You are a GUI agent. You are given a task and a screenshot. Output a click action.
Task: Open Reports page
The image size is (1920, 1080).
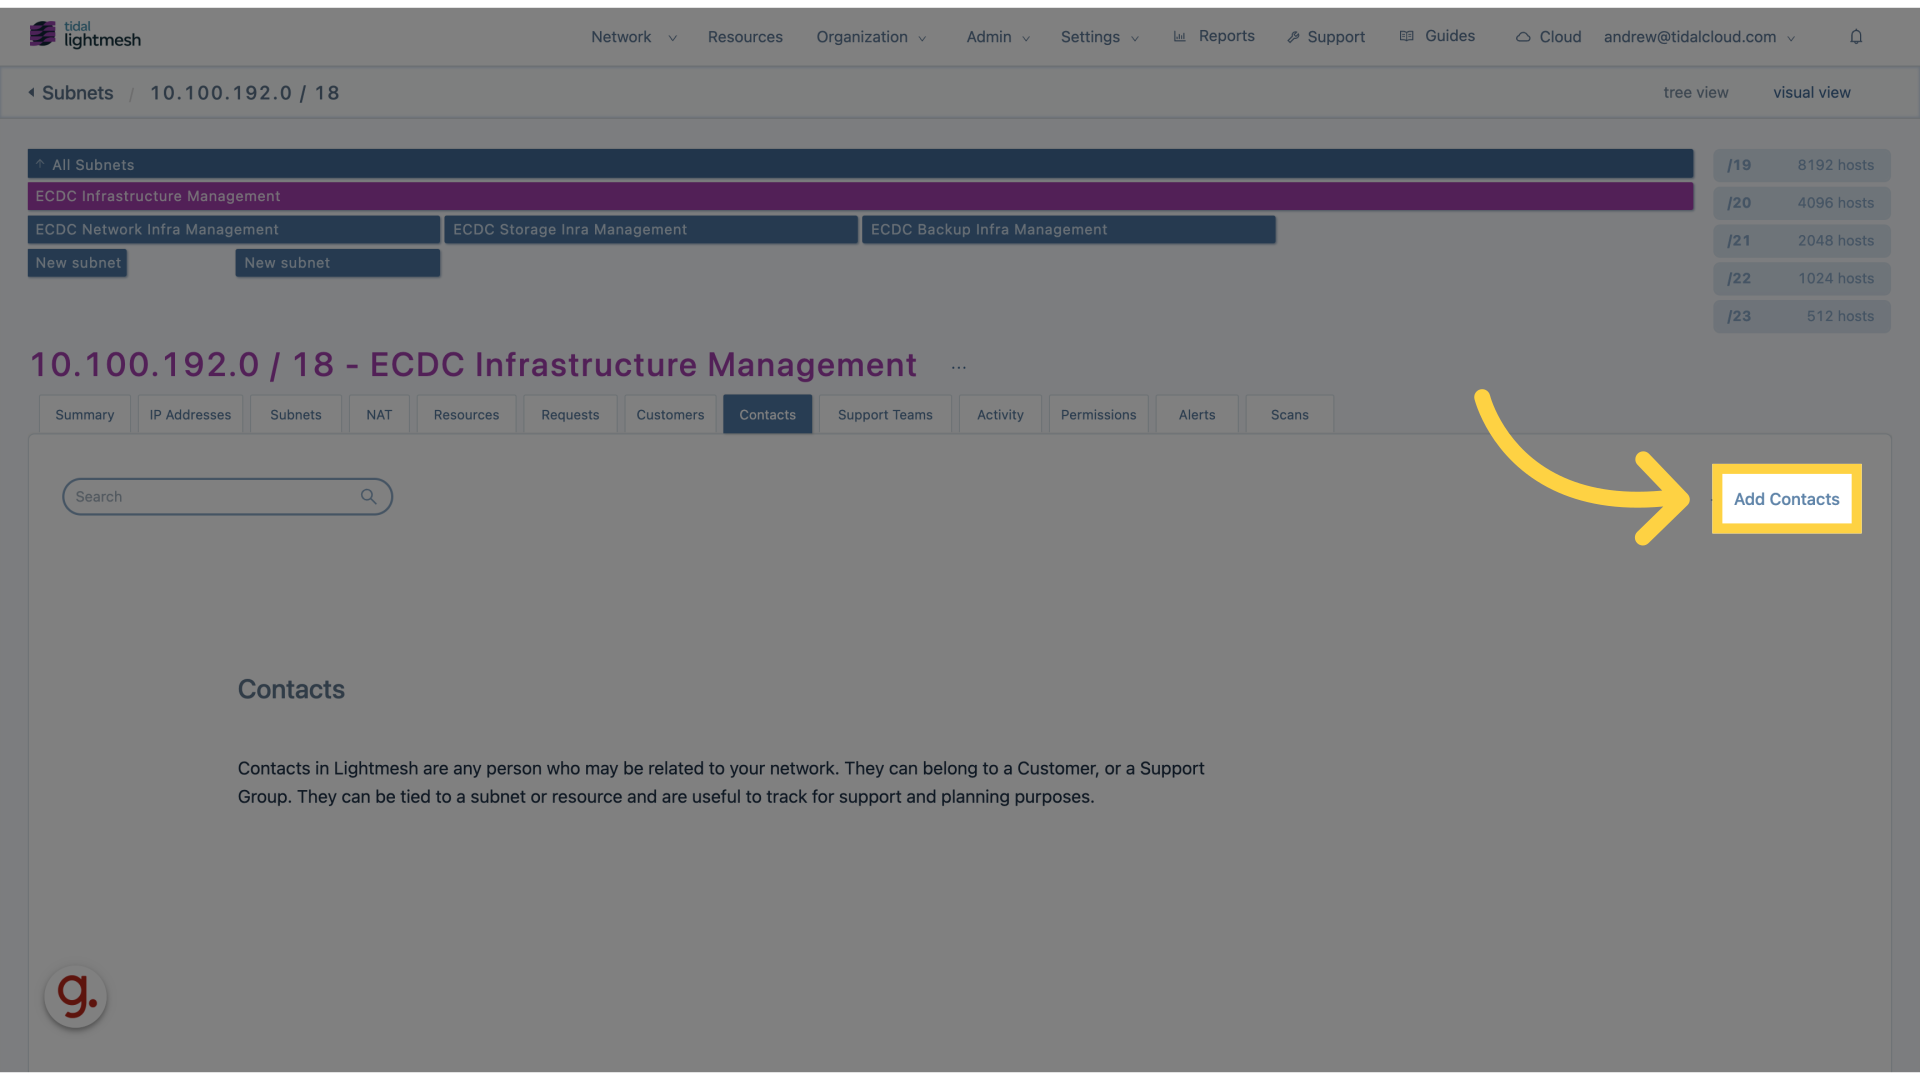[1226, 36]
